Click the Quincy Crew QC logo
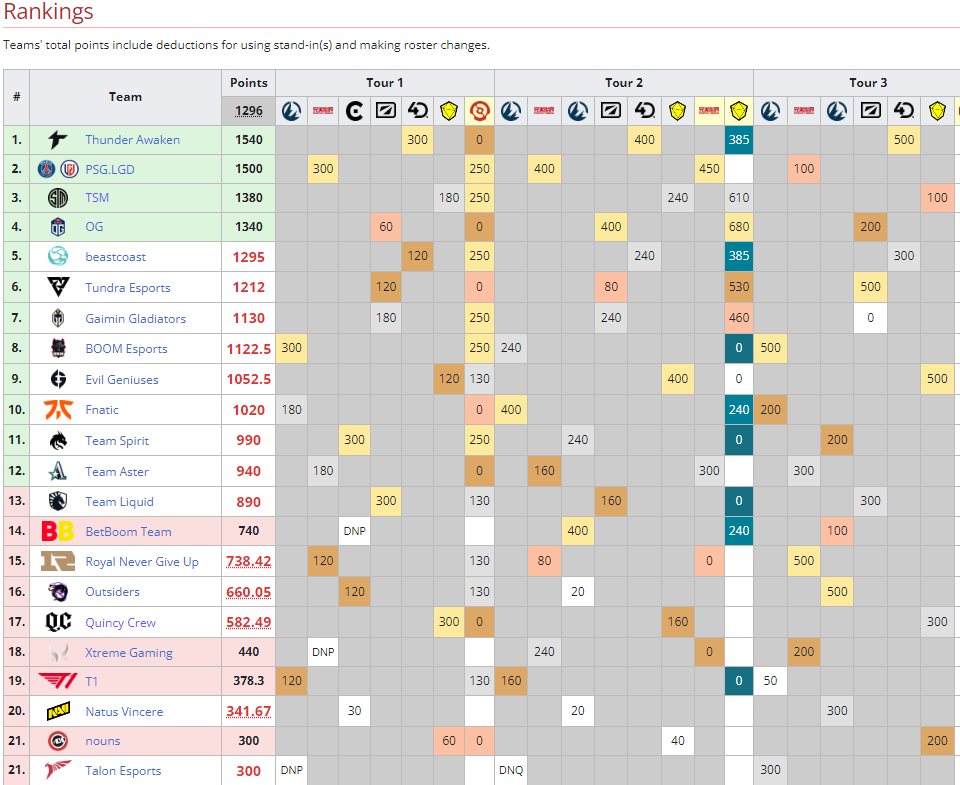The width and height of the screenshot is (960, 785). pos(58,622)
